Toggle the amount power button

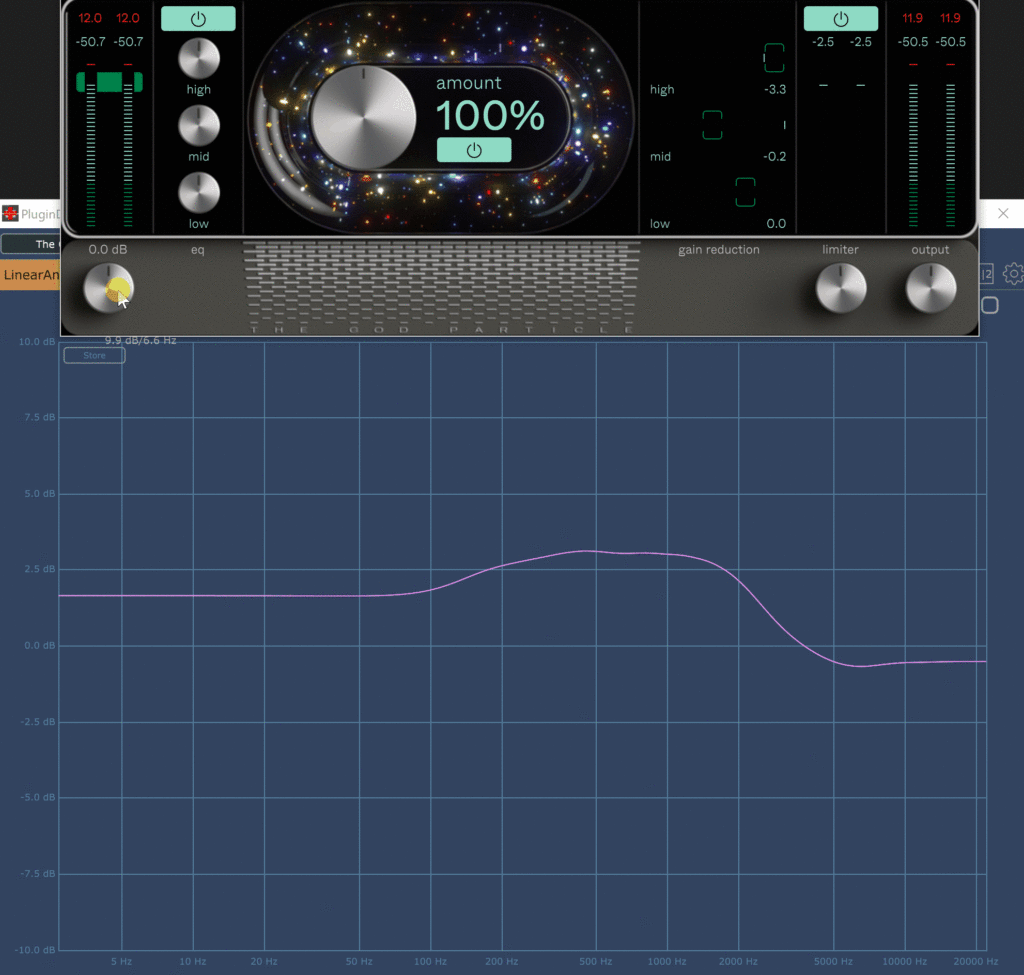474,150
